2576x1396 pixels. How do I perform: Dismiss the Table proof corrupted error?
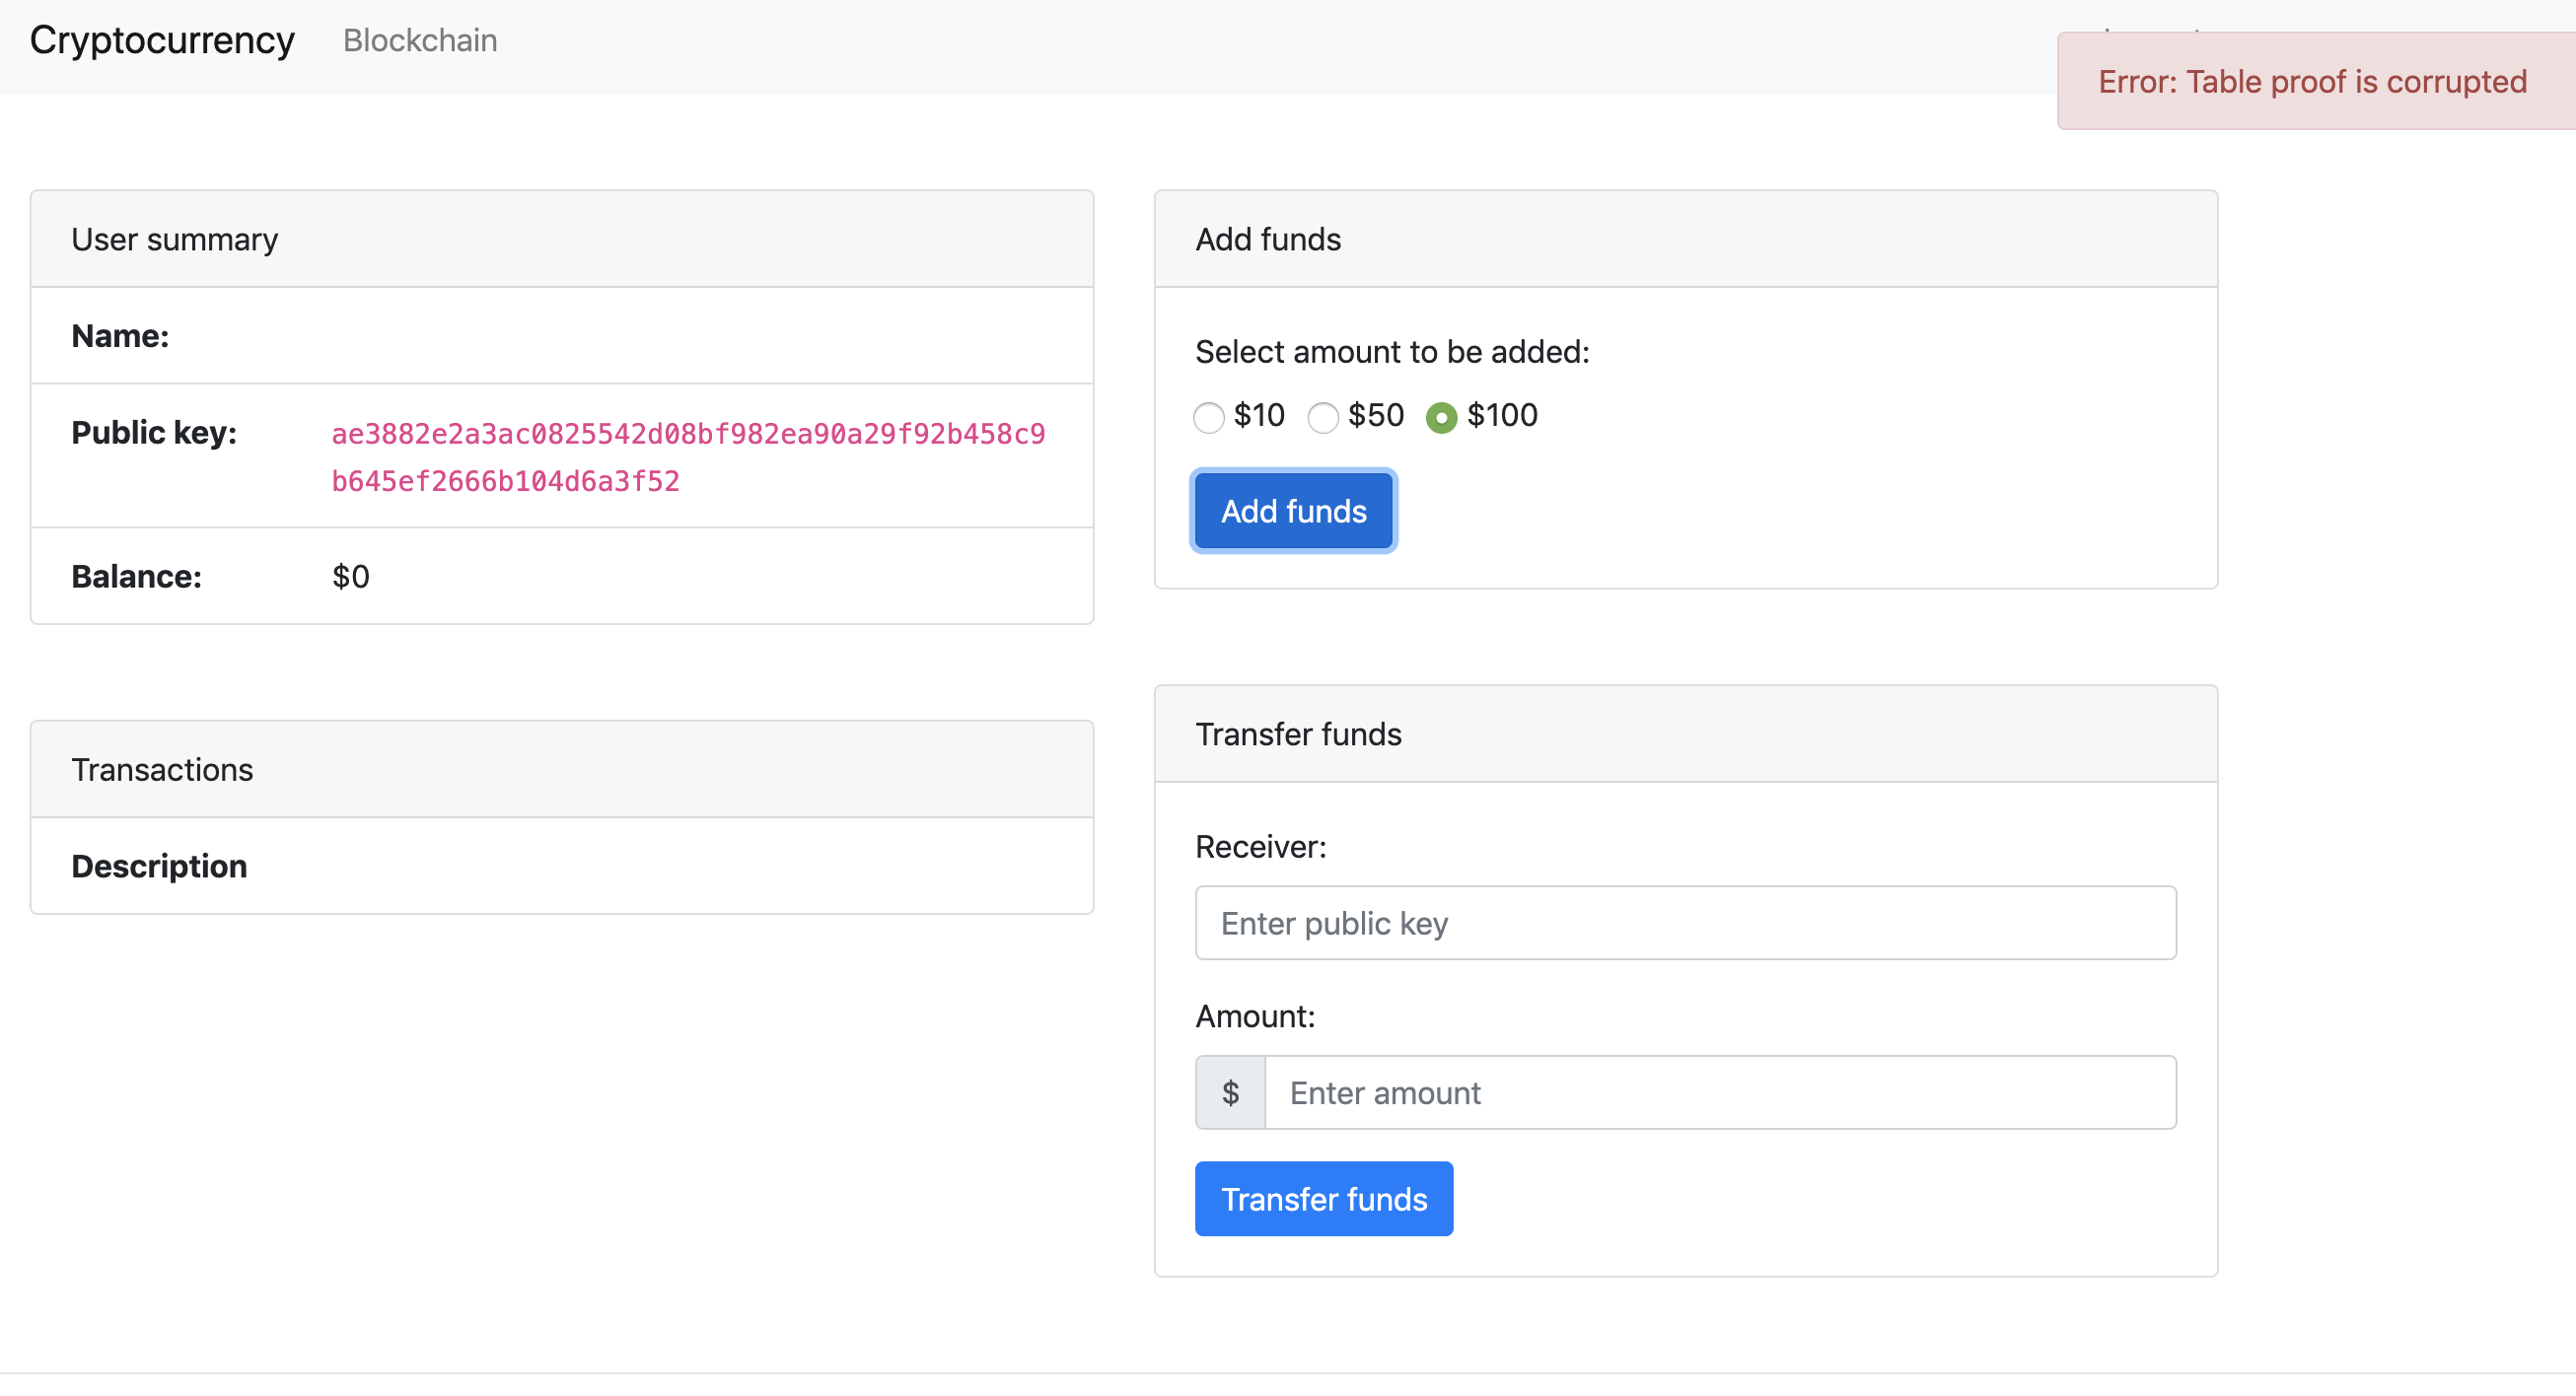click(2311, 82)
